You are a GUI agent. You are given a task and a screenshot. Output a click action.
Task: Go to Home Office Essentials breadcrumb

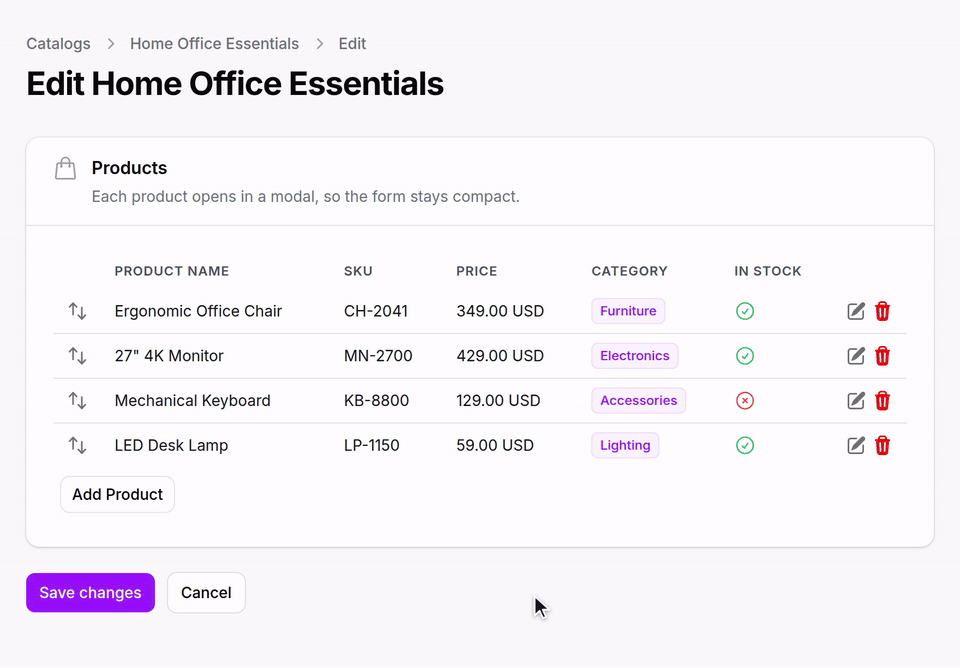point(214,43)
